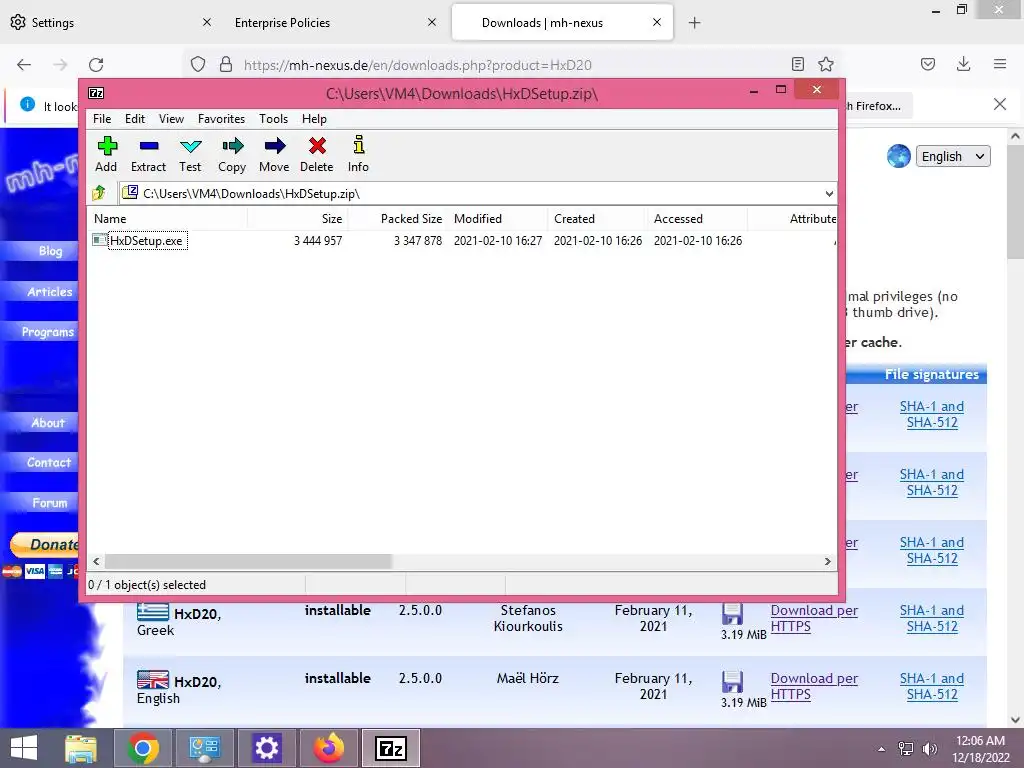
Task: Open Chrome from the taskbar
Action: coord(144,748)
